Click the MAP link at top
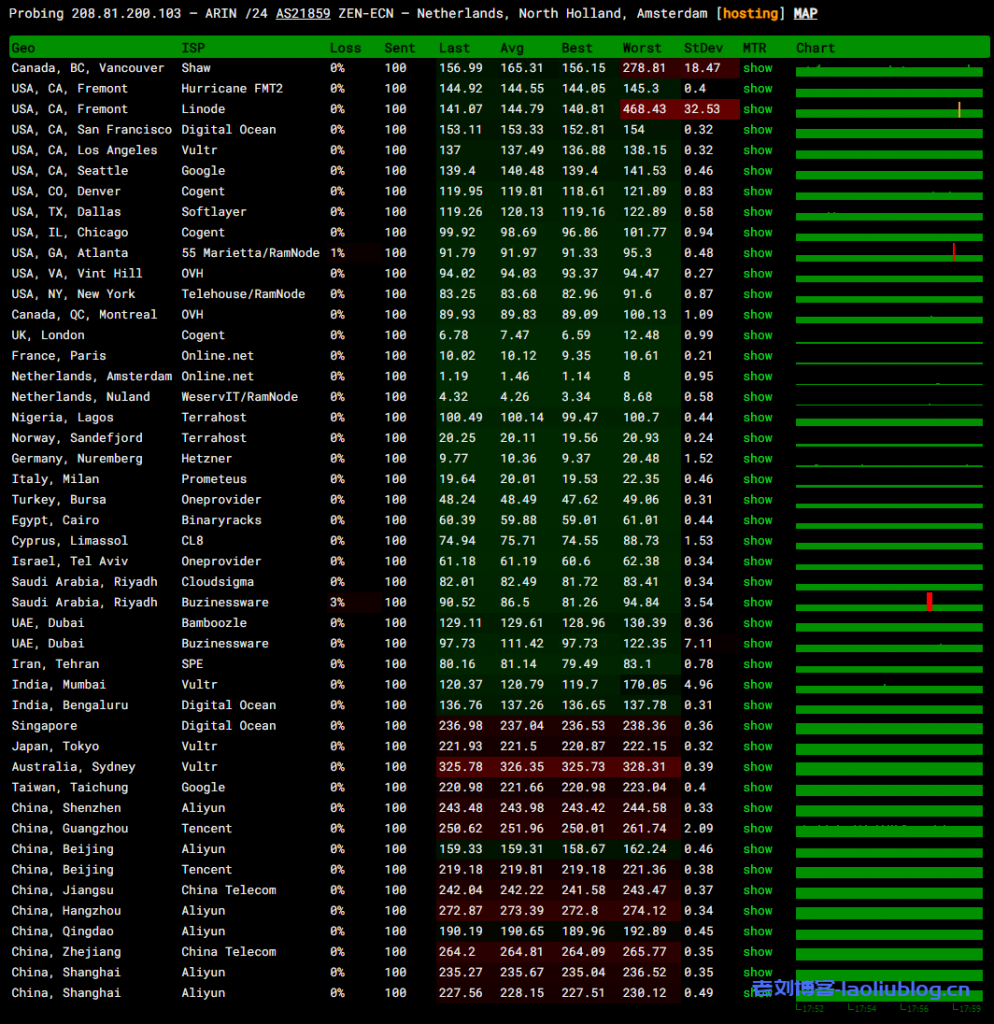 tap(805, 13)
